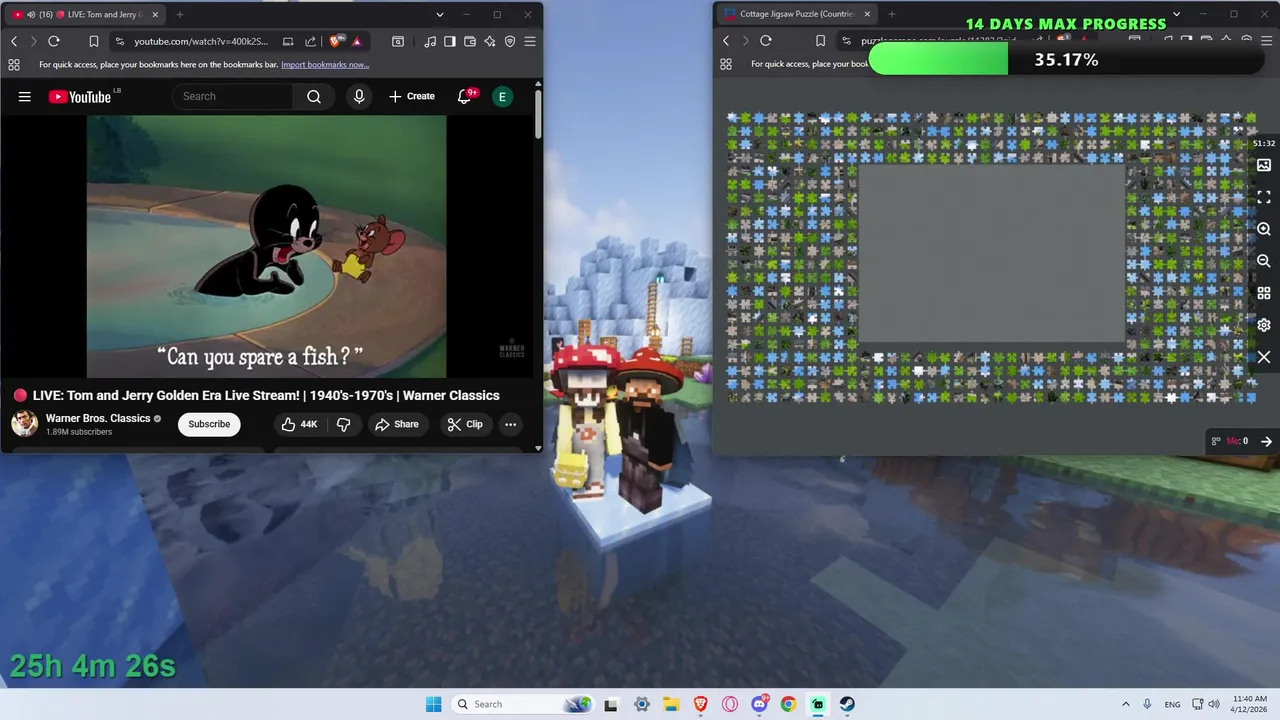Open the jigsaw puzzle settings gear
The height and width of the screenshot is (720, 1280).
tap(1264, 325)
